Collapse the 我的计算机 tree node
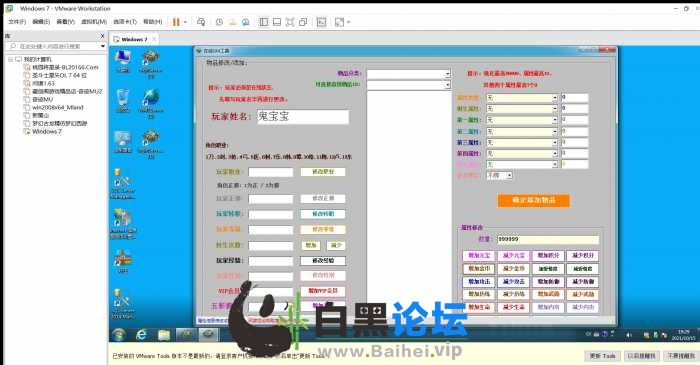Image resolution: width=700 pixels, height=365 pixels. click(11, 59)
